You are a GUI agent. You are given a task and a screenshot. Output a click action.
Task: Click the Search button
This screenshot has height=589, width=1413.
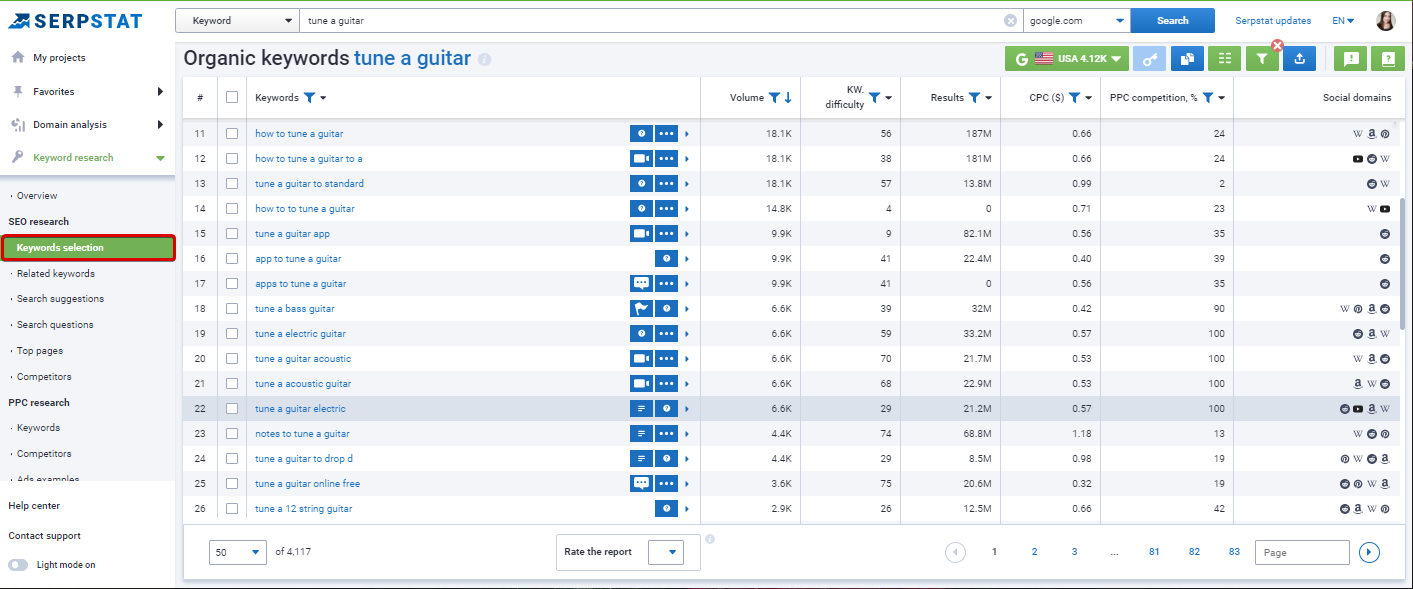click(1172, 19)
